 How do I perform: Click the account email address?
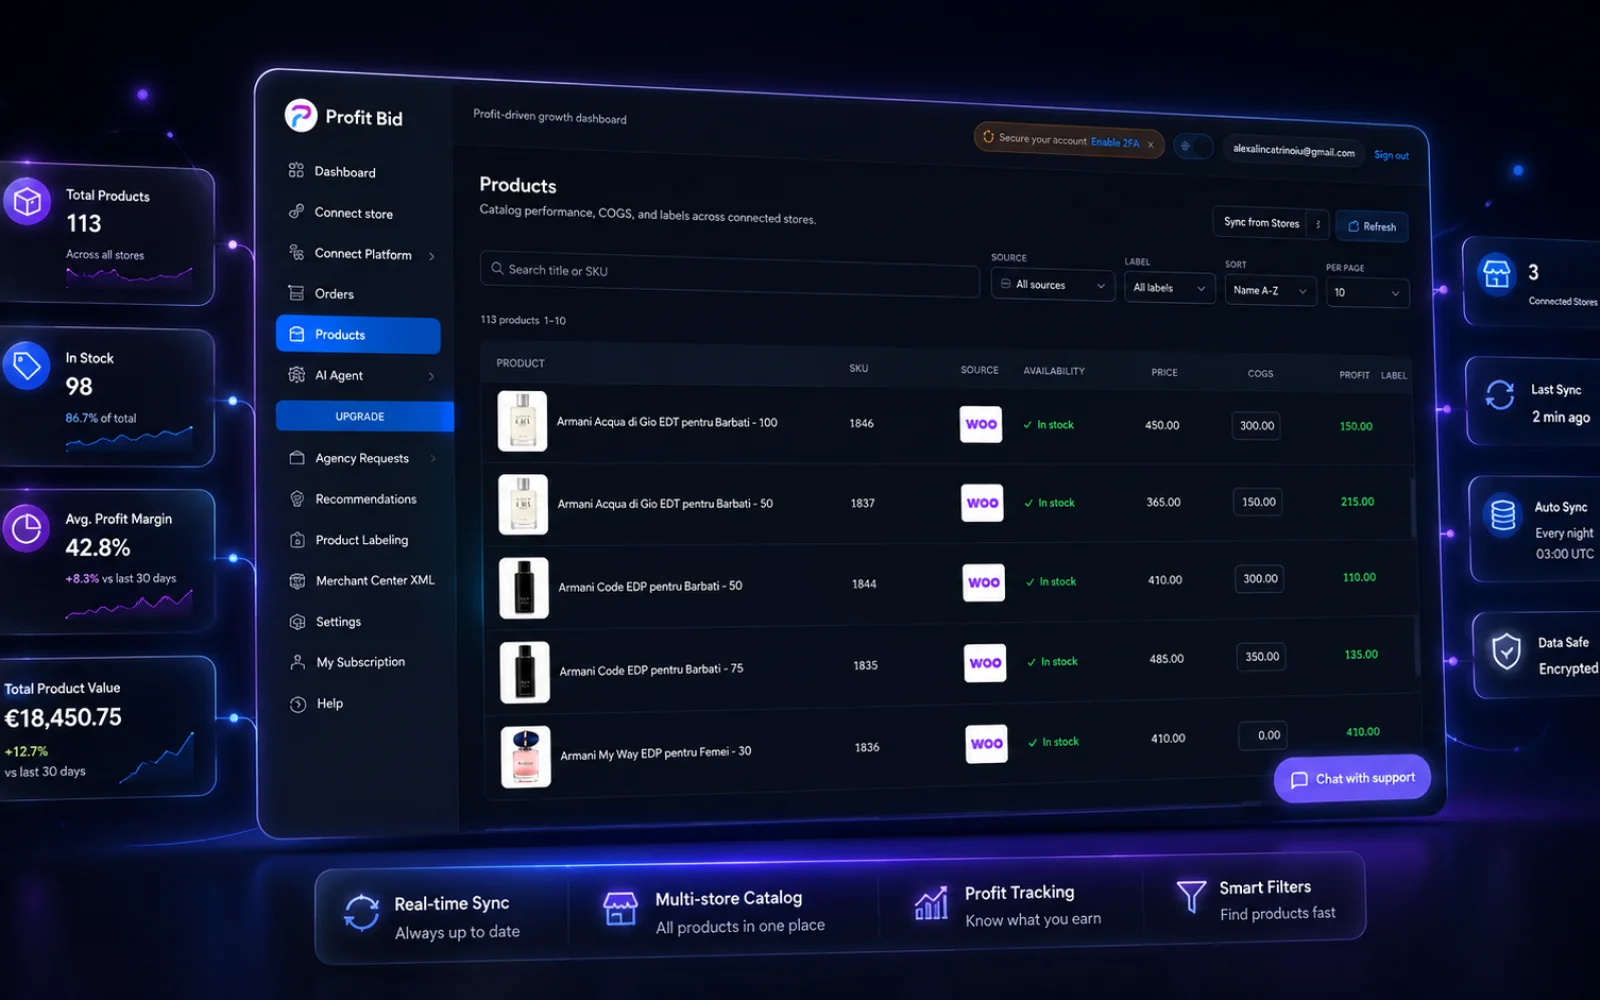(1293, 150)
